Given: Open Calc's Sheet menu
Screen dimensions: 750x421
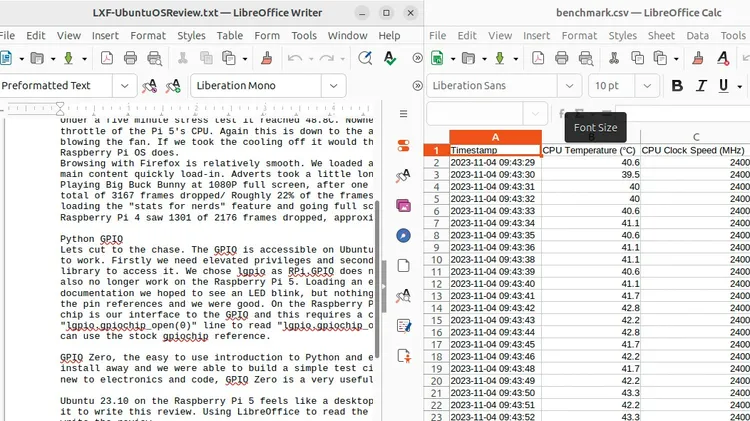Looking at the screenshot, I should coord(662,35).
